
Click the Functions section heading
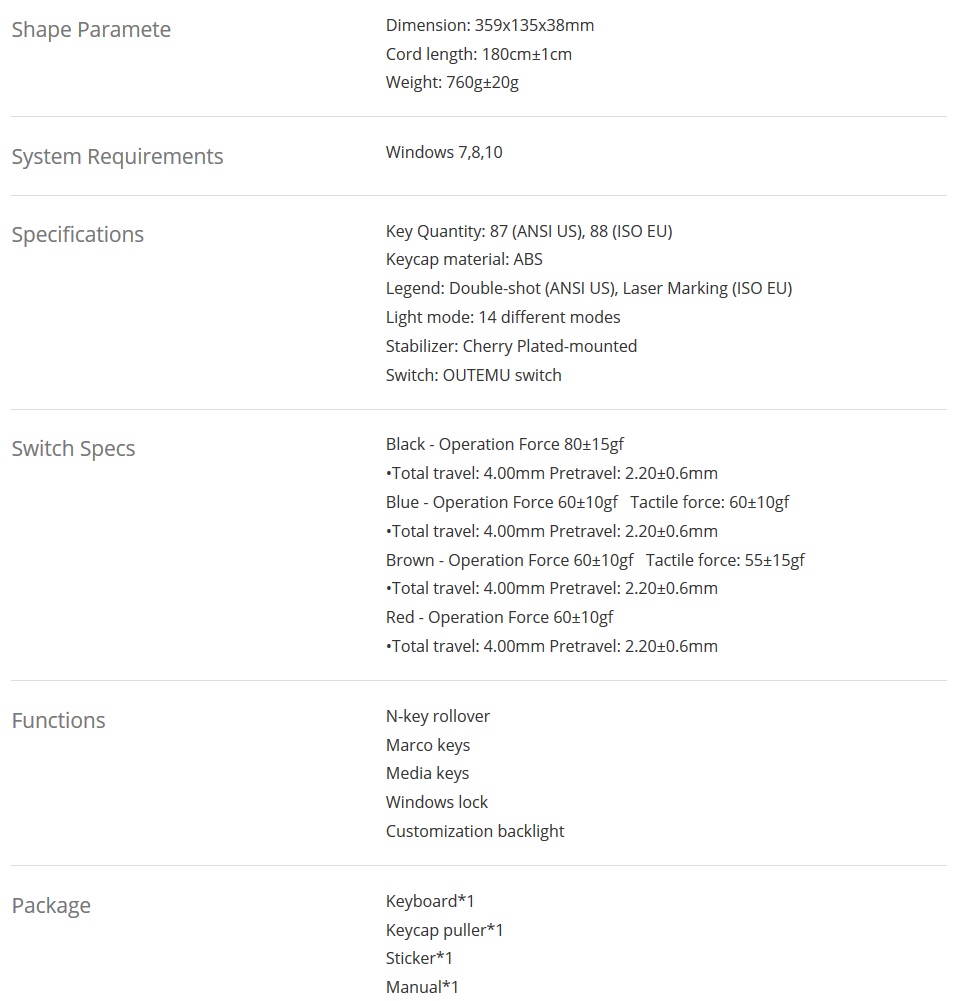[x=58, y=721]
